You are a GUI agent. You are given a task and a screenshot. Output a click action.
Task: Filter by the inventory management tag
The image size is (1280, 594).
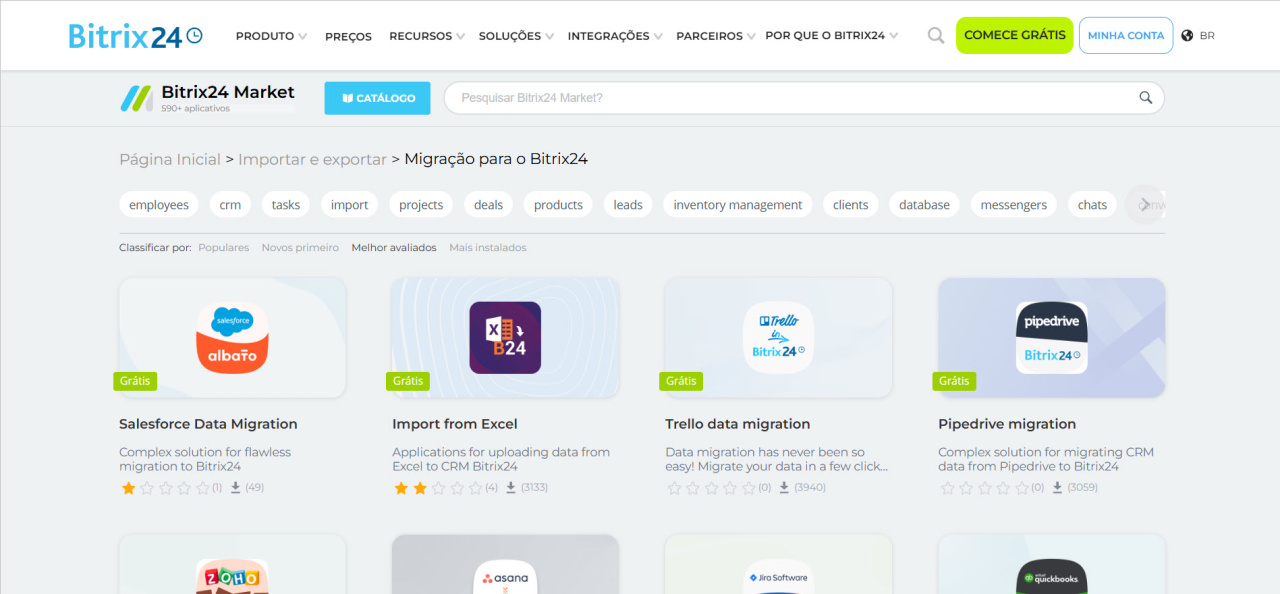pyautogui.click(x=738, y=205)
